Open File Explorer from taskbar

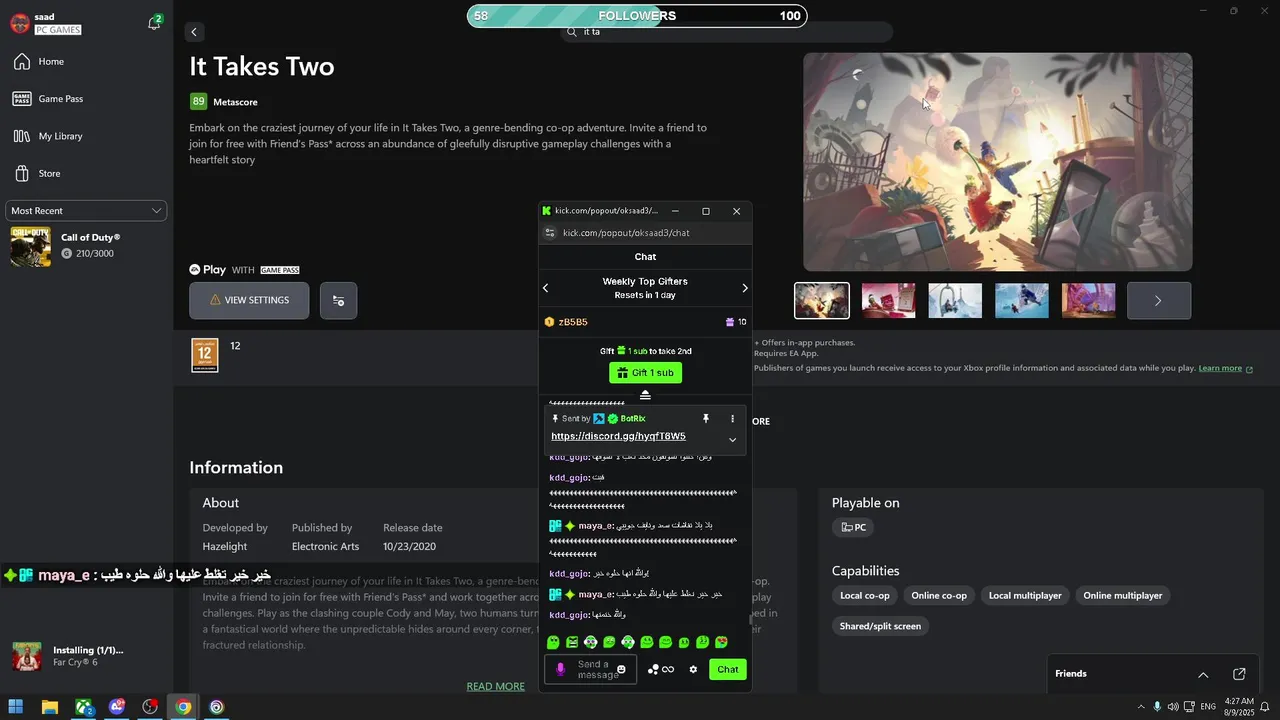pos(50,707)
